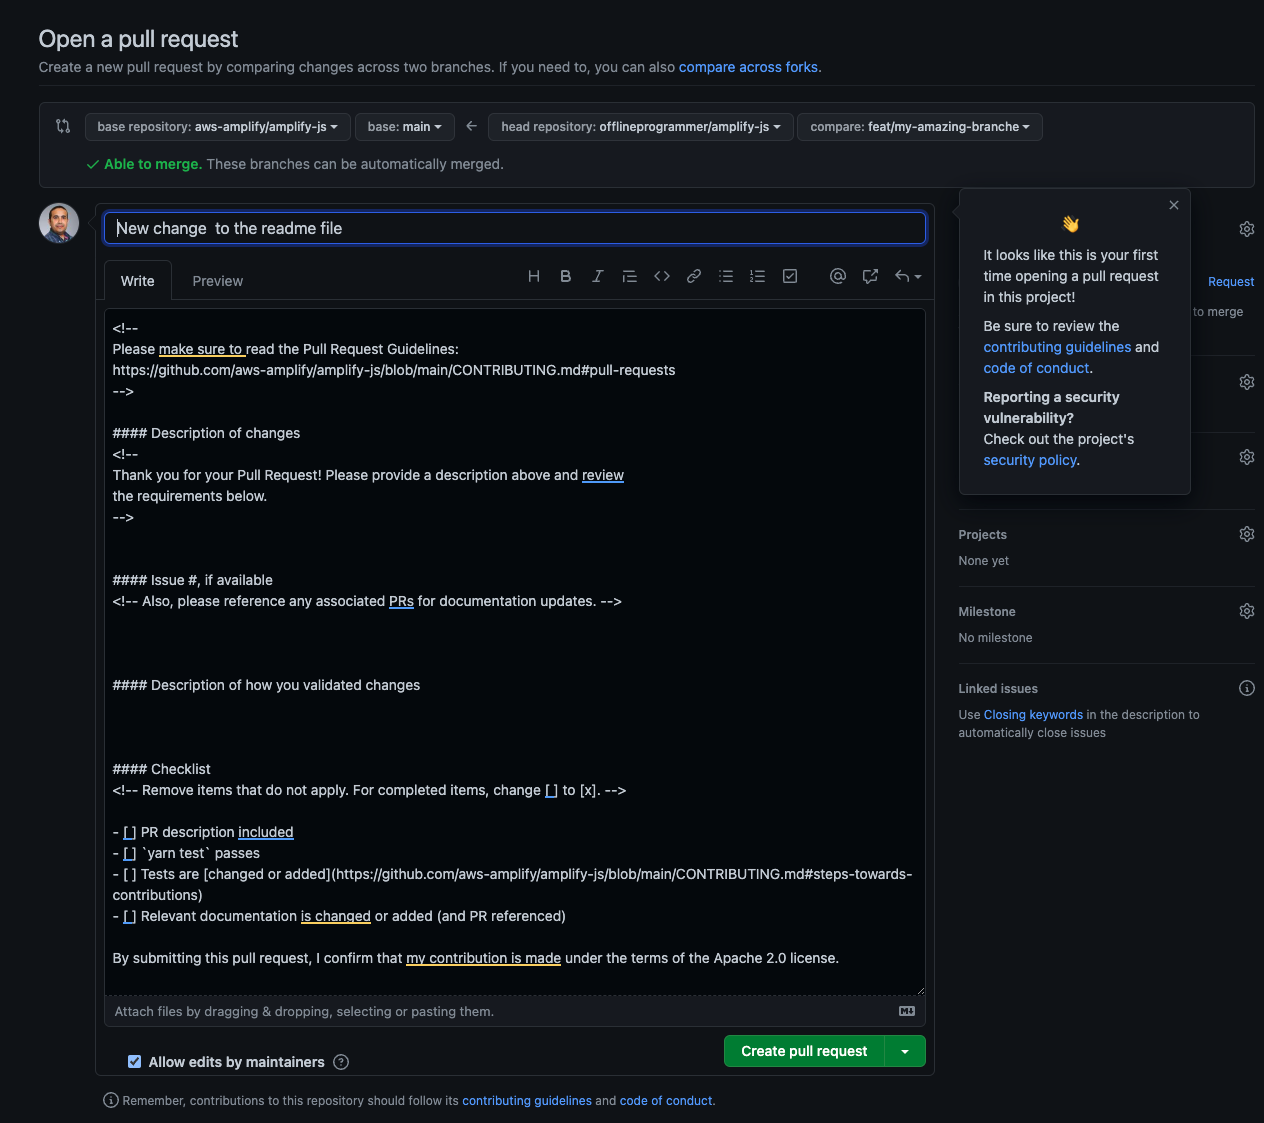Insert a numbered list
The width and height of the screenshot is (1264, 1123).
point(758,276)
